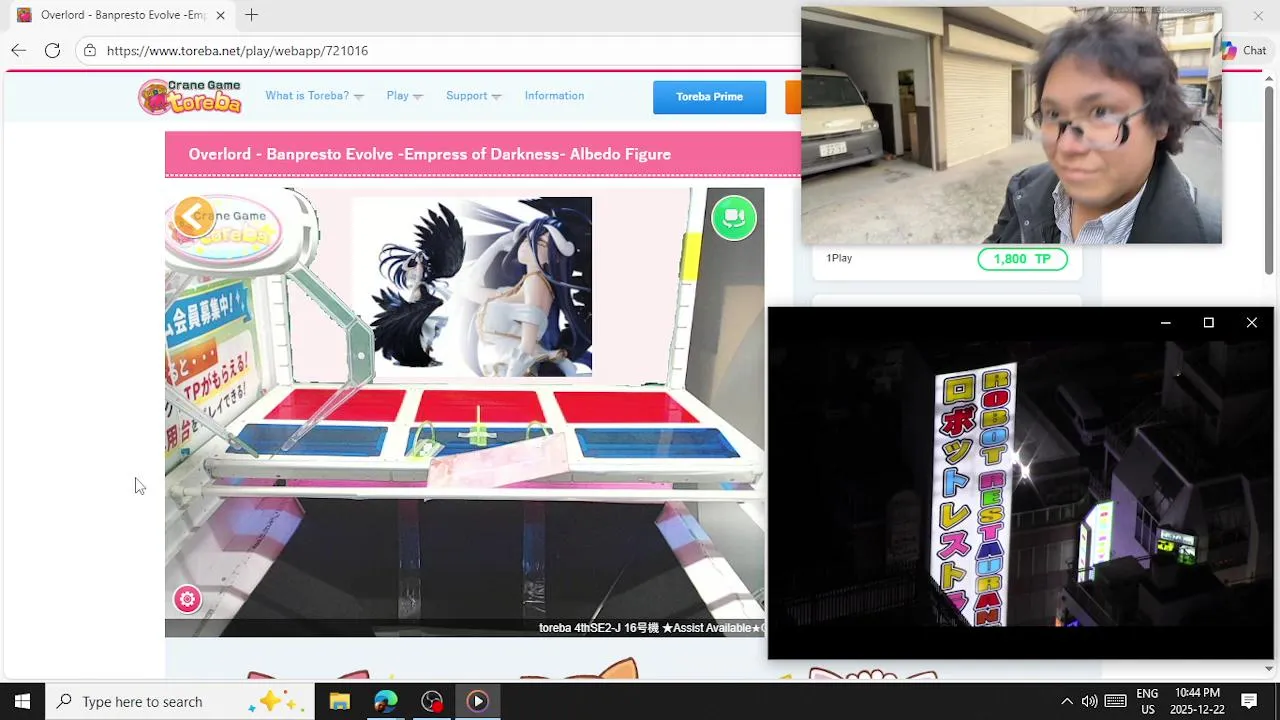
Task: Click the 1,800 TP play cost button
Action: [x=1022, y=259]
